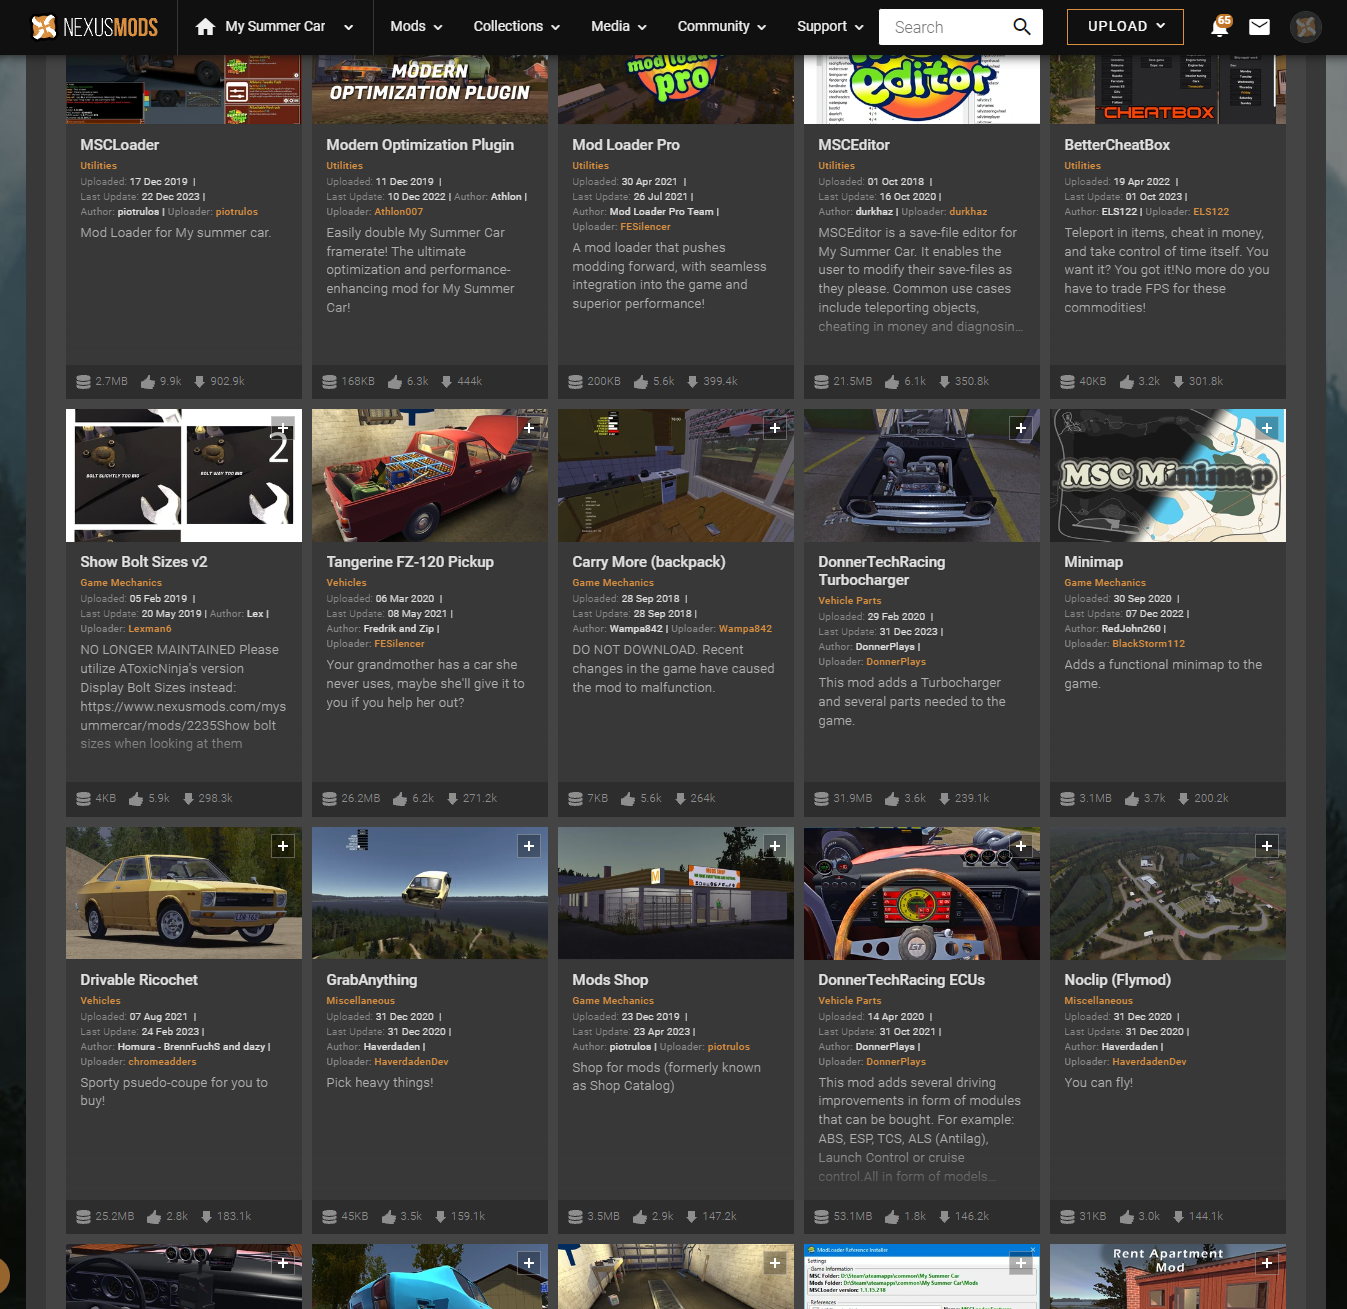
Task: Click the plus icon on Tangerine FZ-120 Pickup
Action: pos(529,428)
